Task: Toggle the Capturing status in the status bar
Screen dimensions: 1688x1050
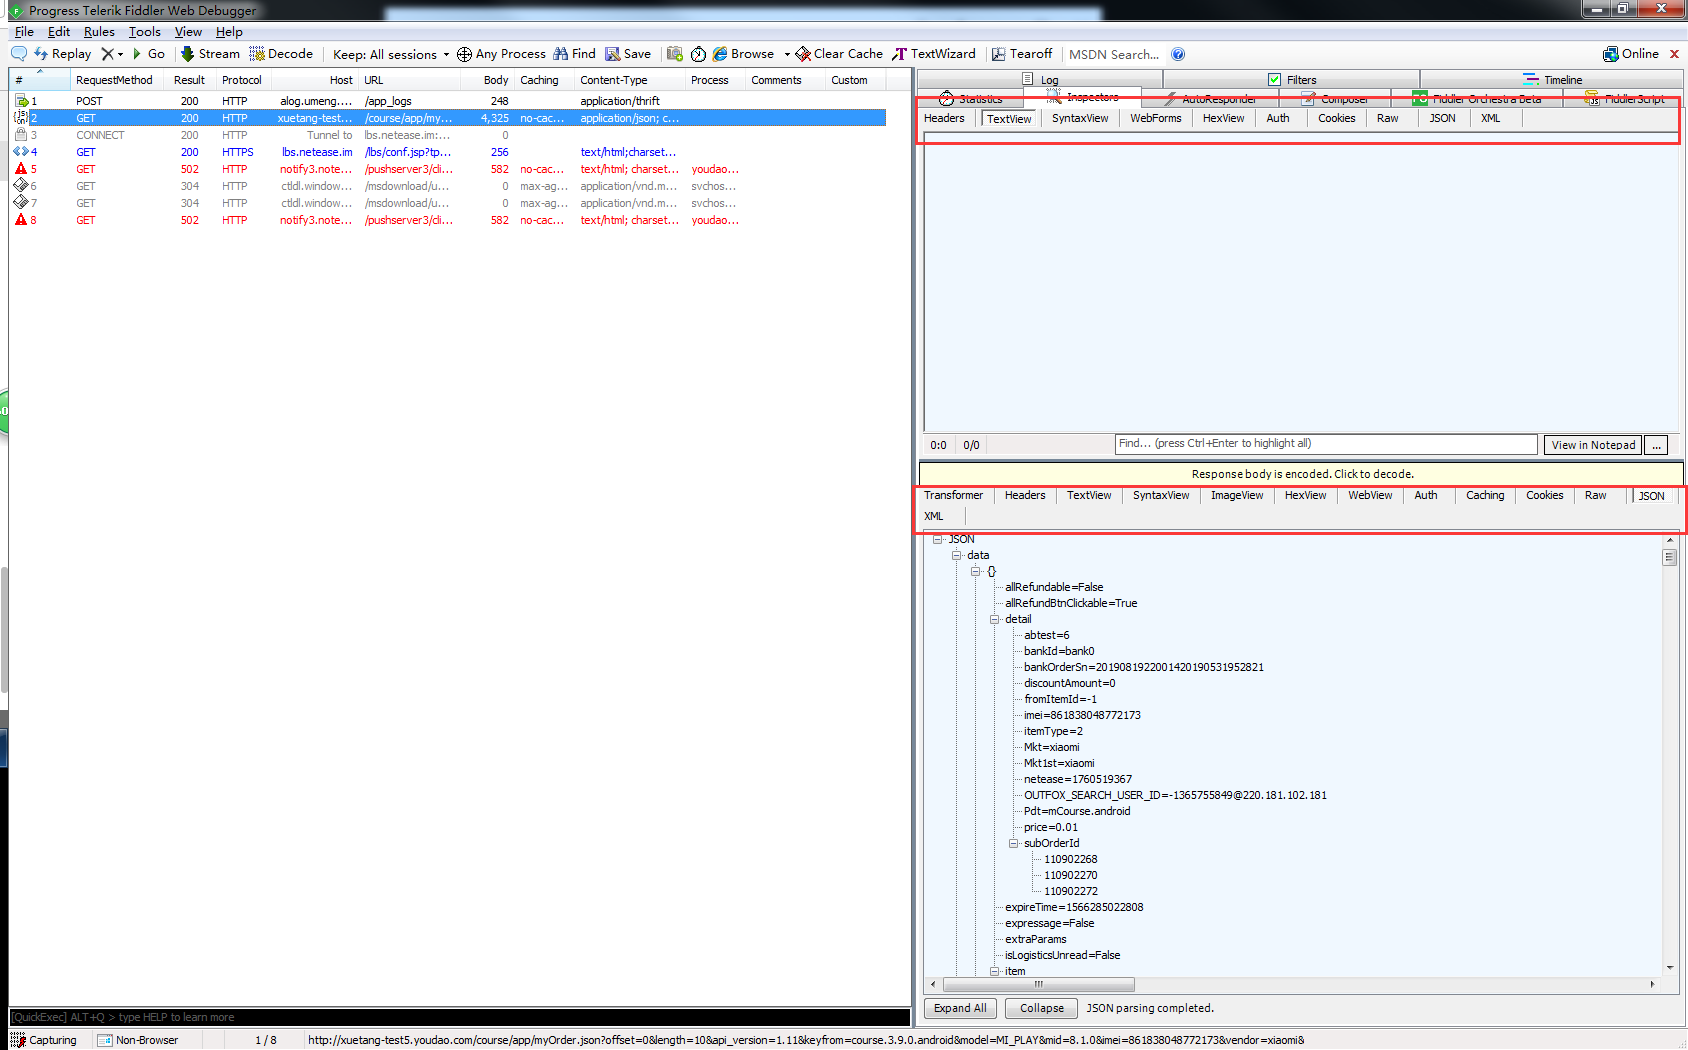Action: (x=44, y=1040)
